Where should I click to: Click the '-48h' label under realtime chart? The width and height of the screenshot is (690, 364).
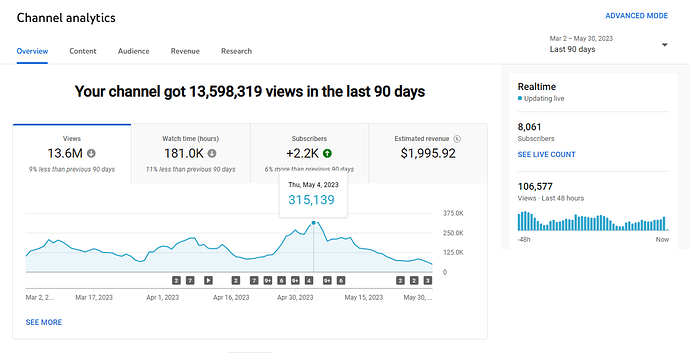pyautogui.click(x=524, y=240)
